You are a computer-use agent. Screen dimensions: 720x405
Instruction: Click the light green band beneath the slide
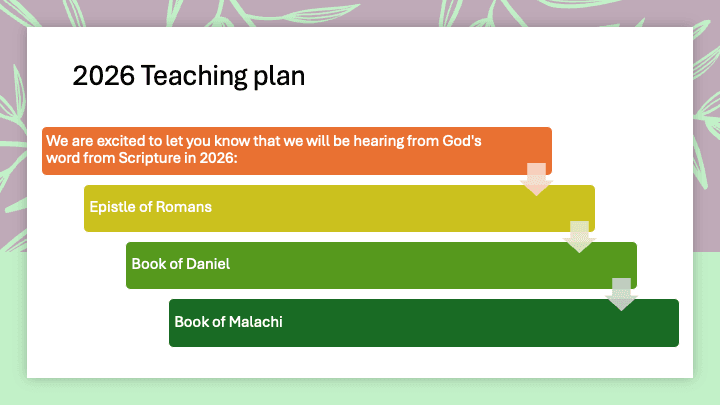[x=360, y=392]
